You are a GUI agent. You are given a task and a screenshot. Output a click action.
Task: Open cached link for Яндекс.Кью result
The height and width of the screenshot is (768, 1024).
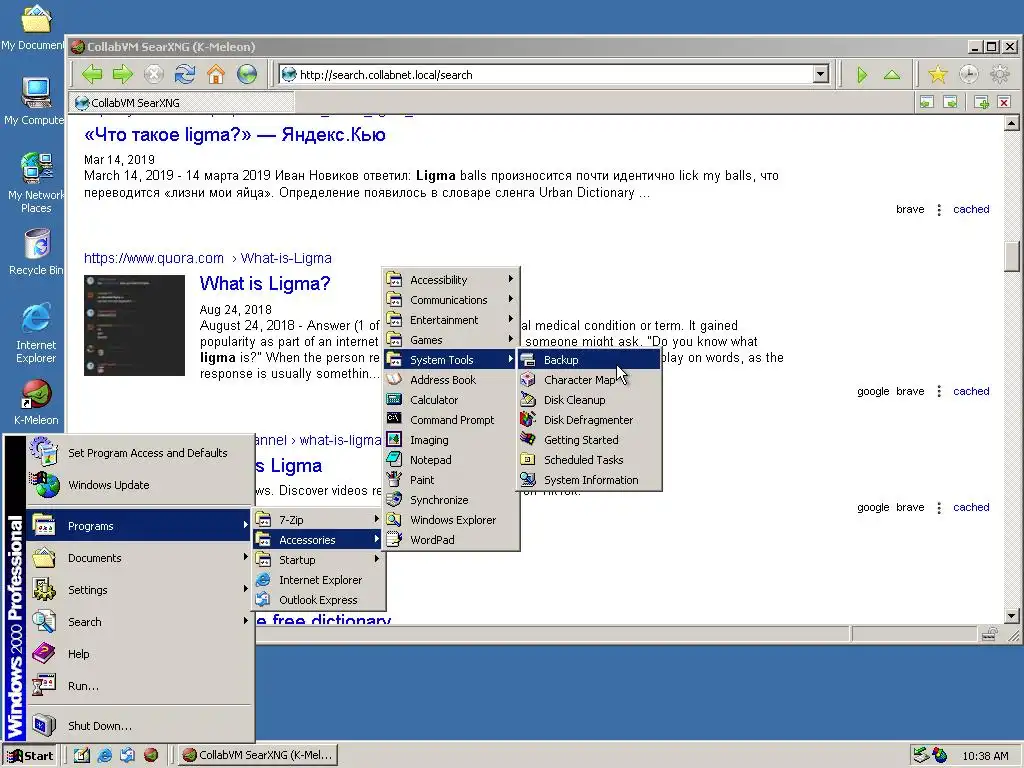tap(971, 209)
